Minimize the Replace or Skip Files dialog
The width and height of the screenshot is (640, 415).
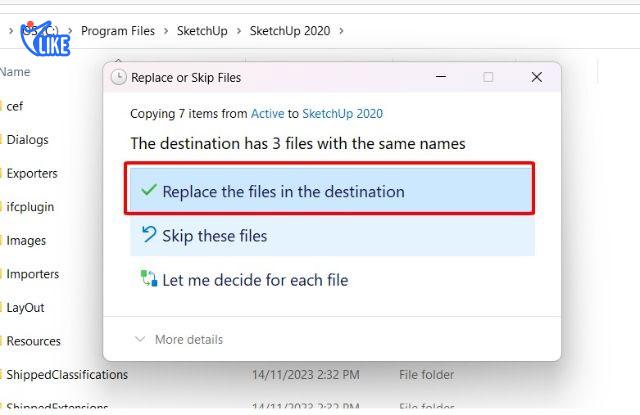440,77
